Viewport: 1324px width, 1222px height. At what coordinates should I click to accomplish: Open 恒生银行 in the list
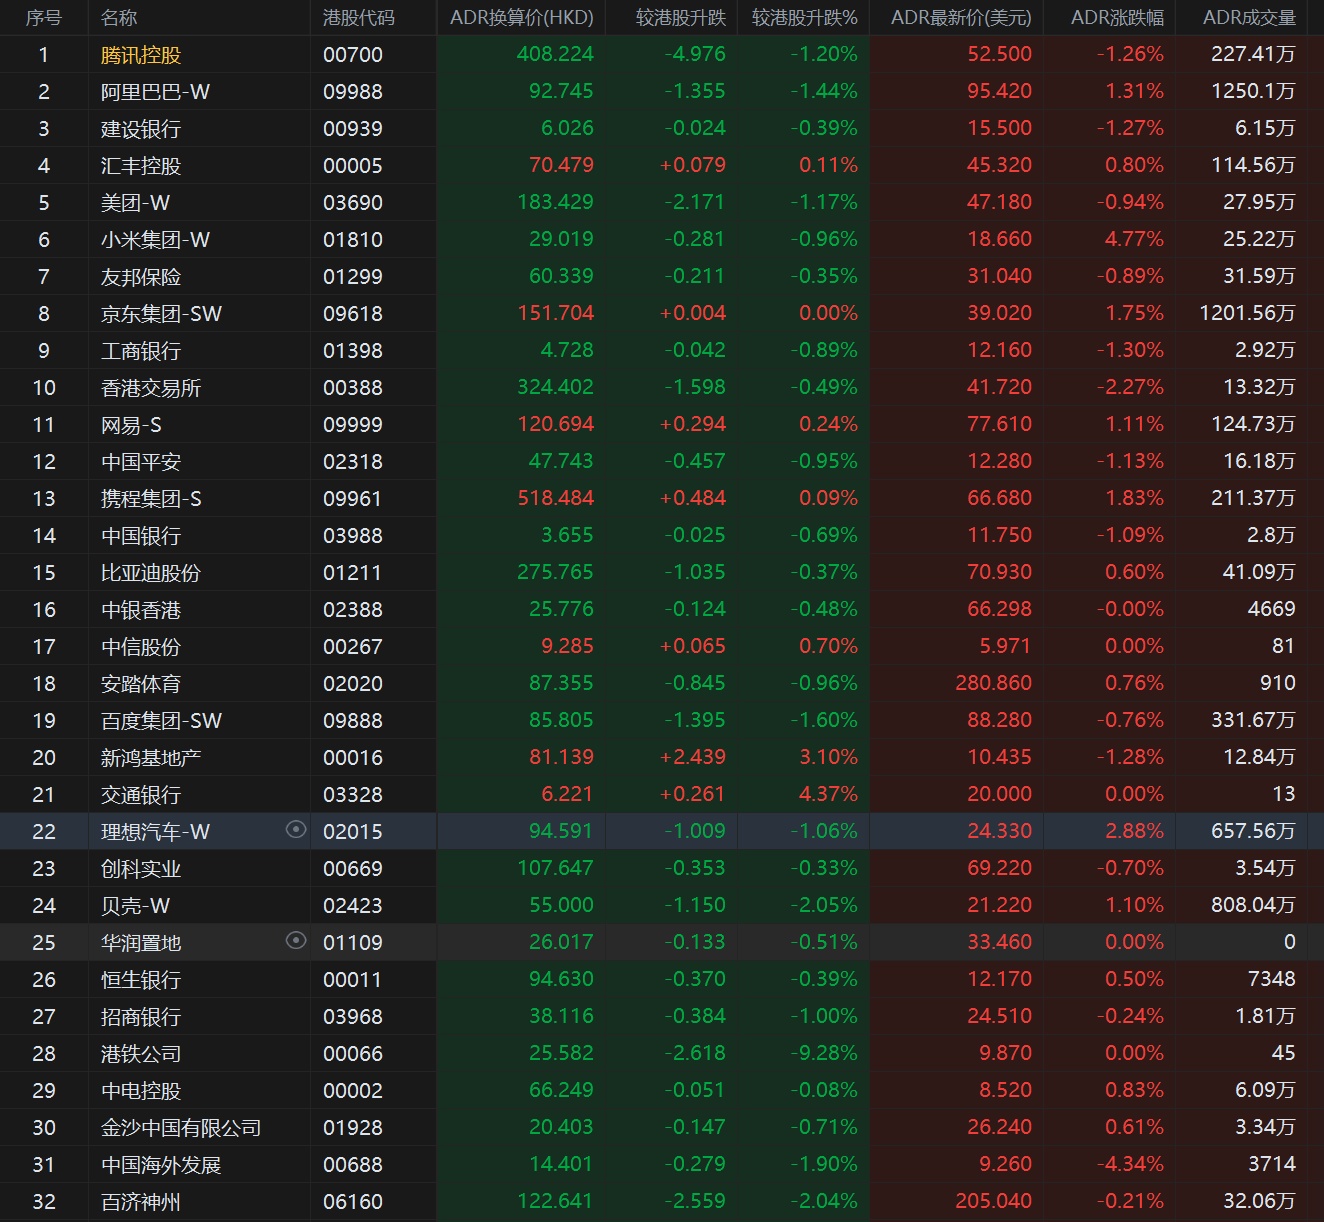(x=141, y=980)
